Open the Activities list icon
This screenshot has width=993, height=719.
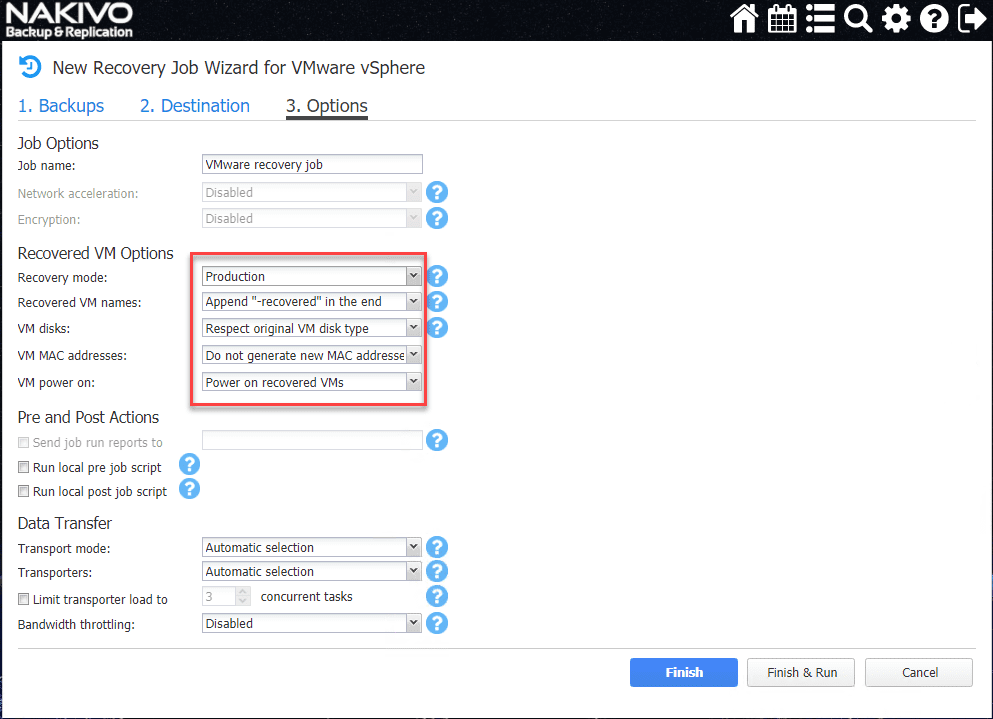(820, 18)
